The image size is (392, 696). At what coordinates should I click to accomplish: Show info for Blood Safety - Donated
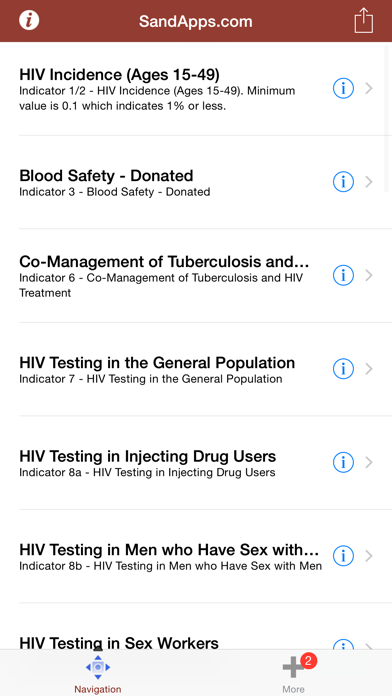[x=343, y=182]
